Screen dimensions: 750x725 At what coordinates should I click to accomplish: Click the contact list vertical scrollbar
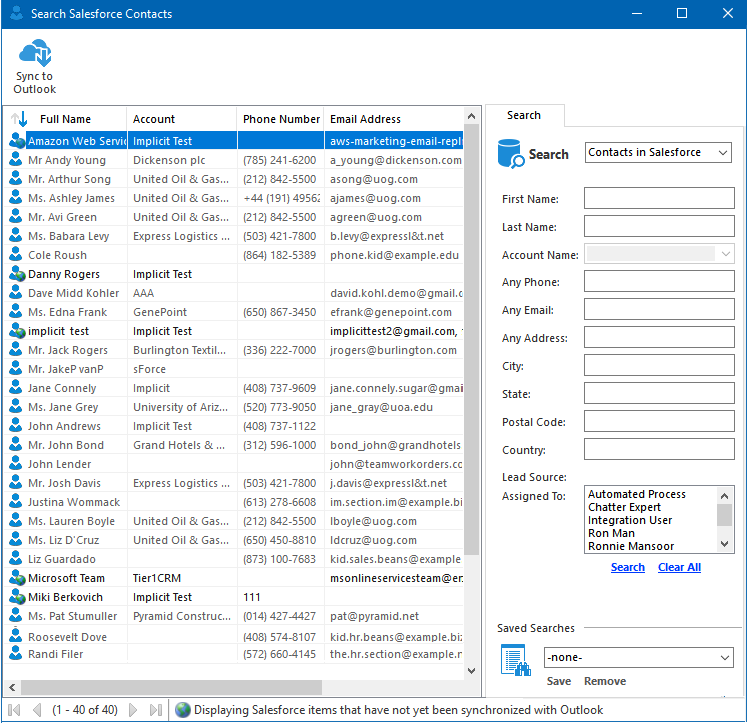473,340
